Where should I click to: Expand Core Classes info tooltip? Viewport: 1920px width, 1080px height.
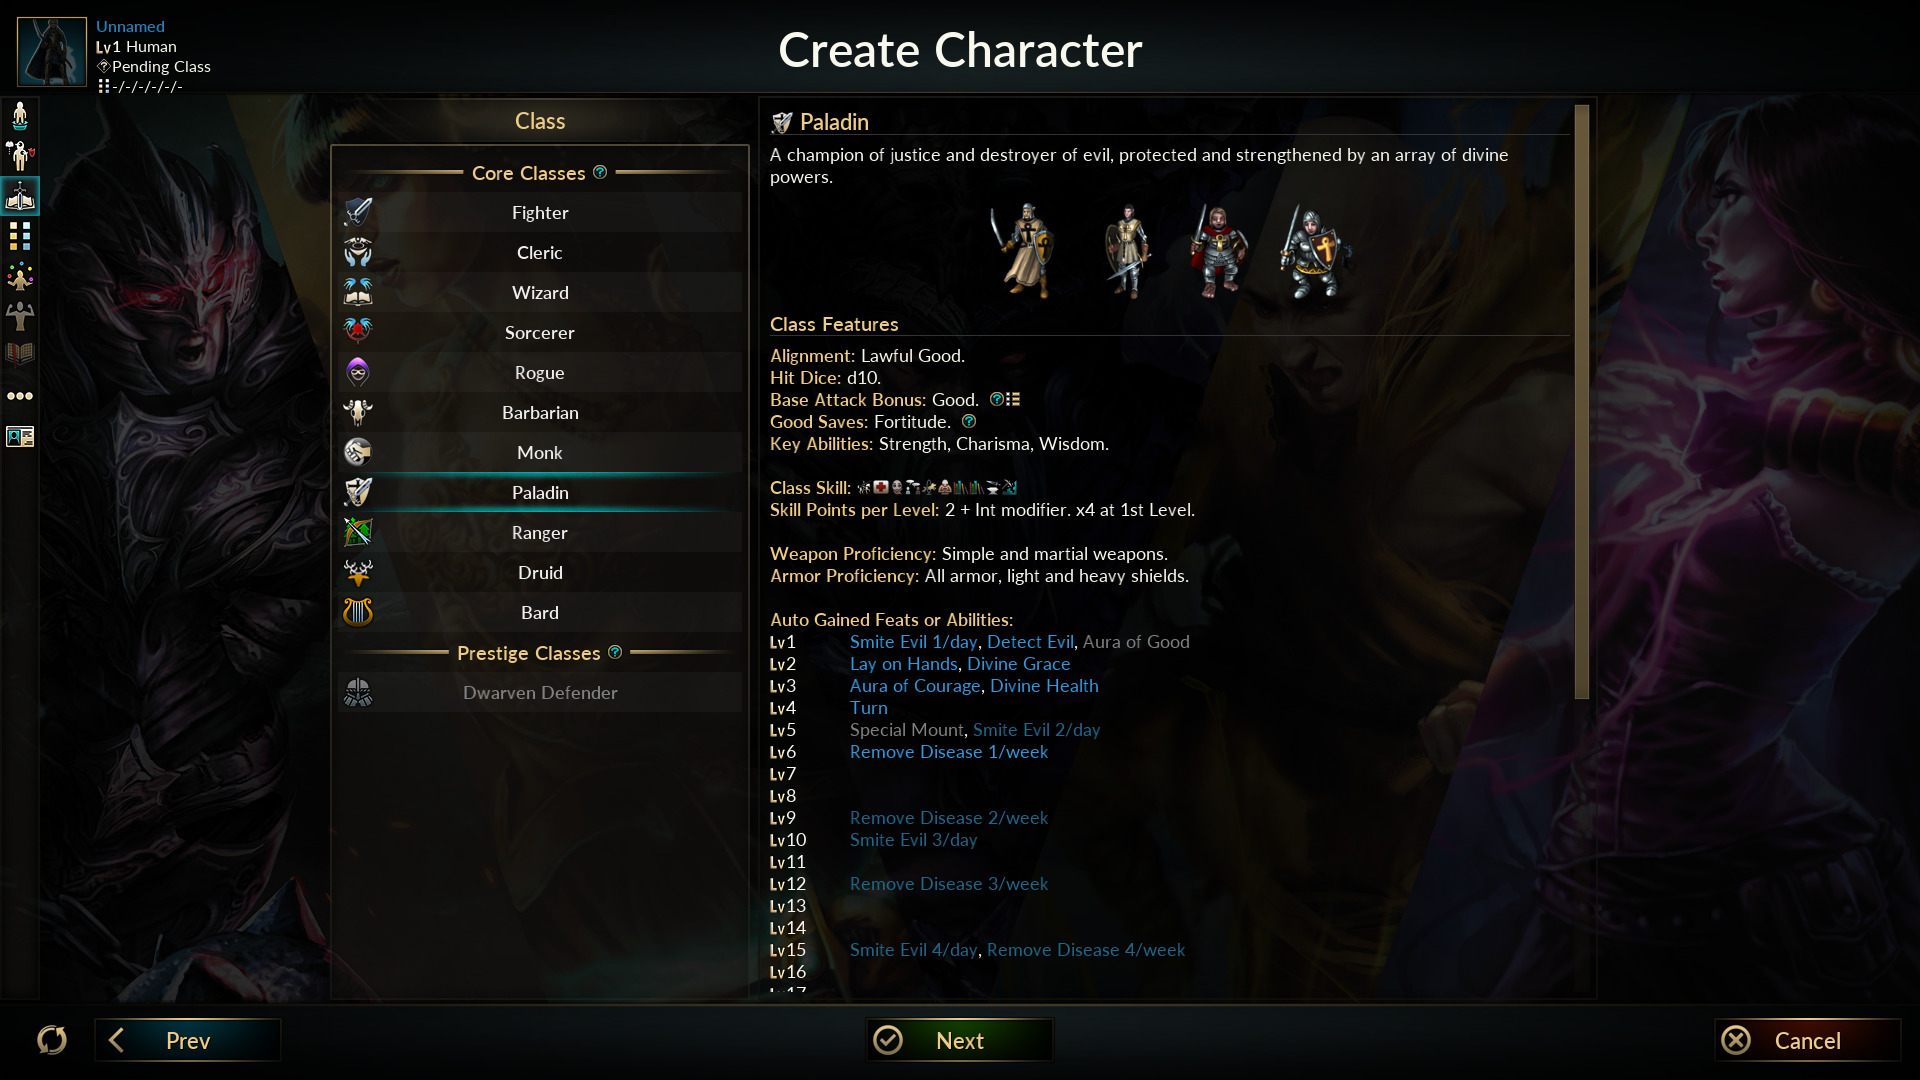tap(600, 171)
